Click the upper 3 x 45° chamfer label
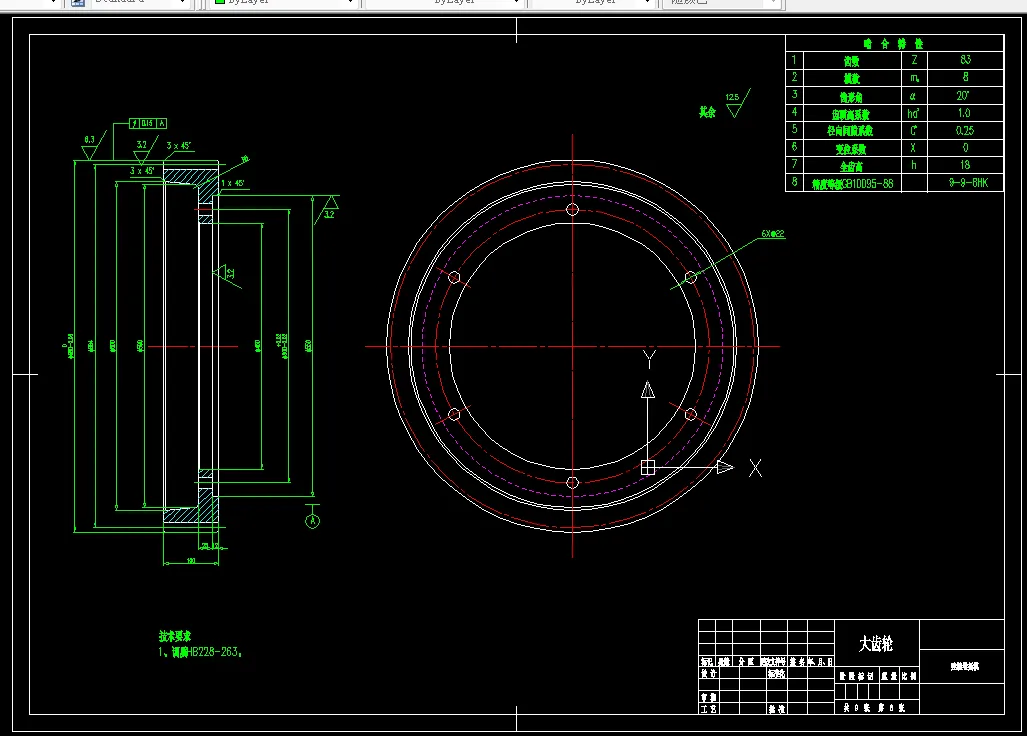 click(179, 145)
